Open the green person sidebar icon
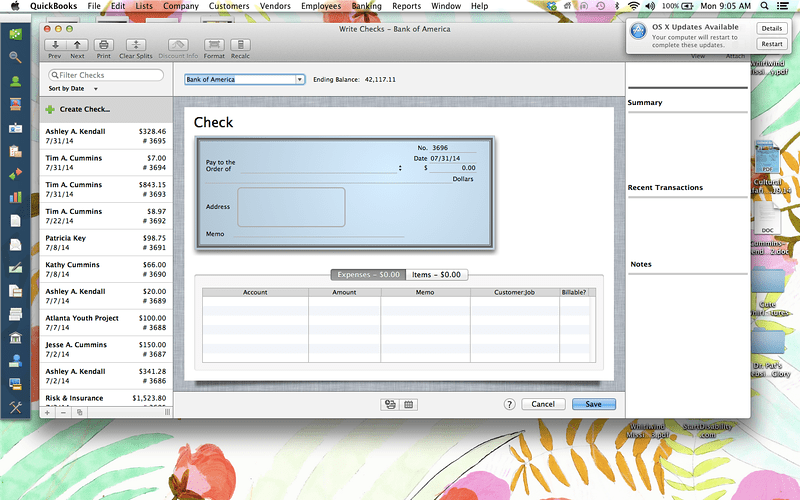The width and height of the screenshot is (800, 500). [15, 81]
